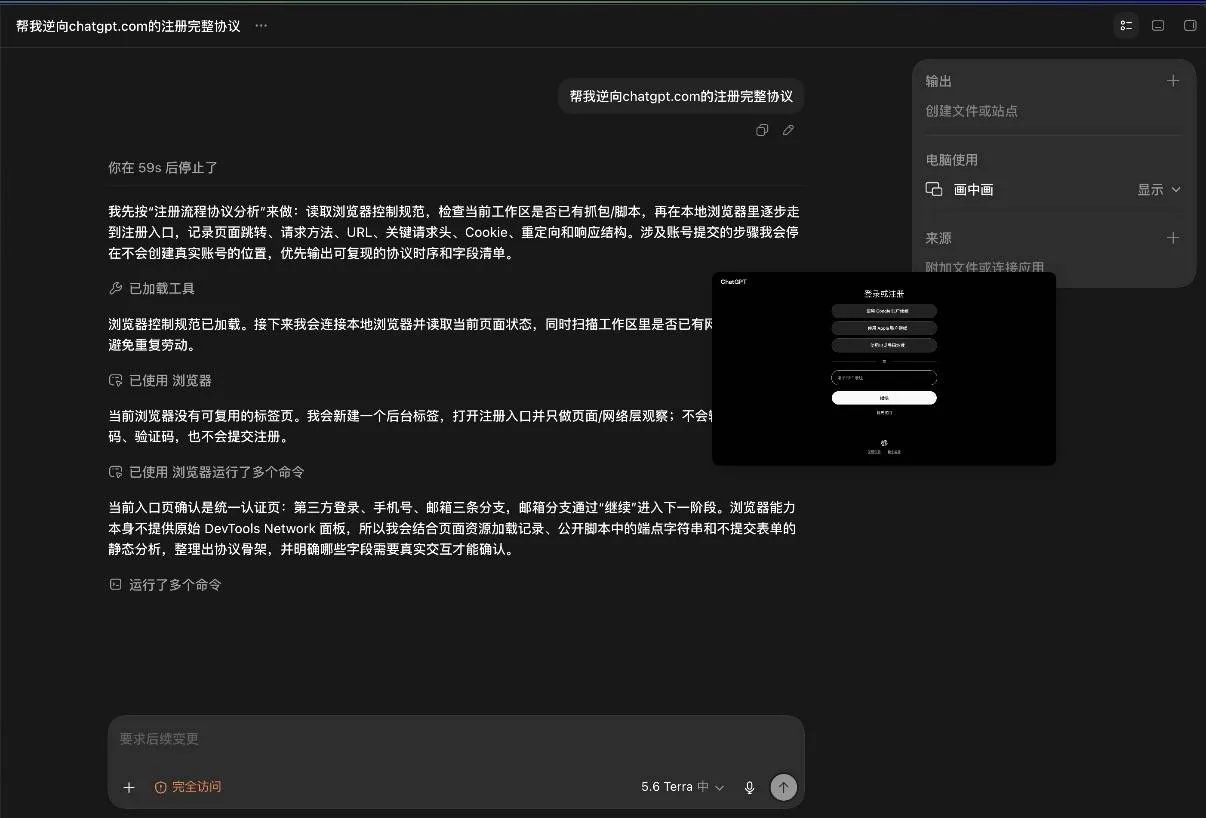Click the conversation title at the top
This screenshot has width=1206, height=818.
click(128, 26)
